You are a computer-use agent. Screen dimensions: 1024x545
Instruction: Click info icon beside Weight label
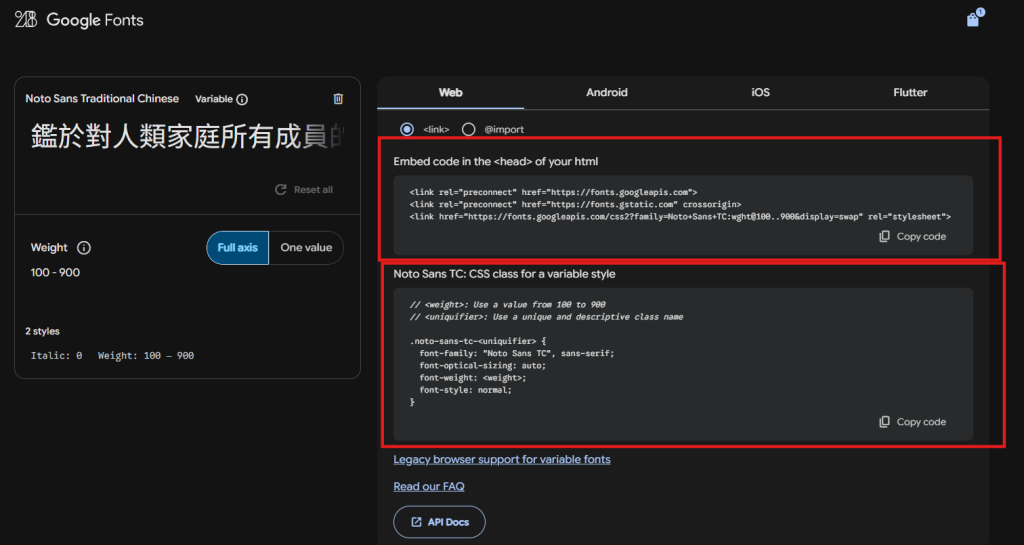(x=84, y=248)
